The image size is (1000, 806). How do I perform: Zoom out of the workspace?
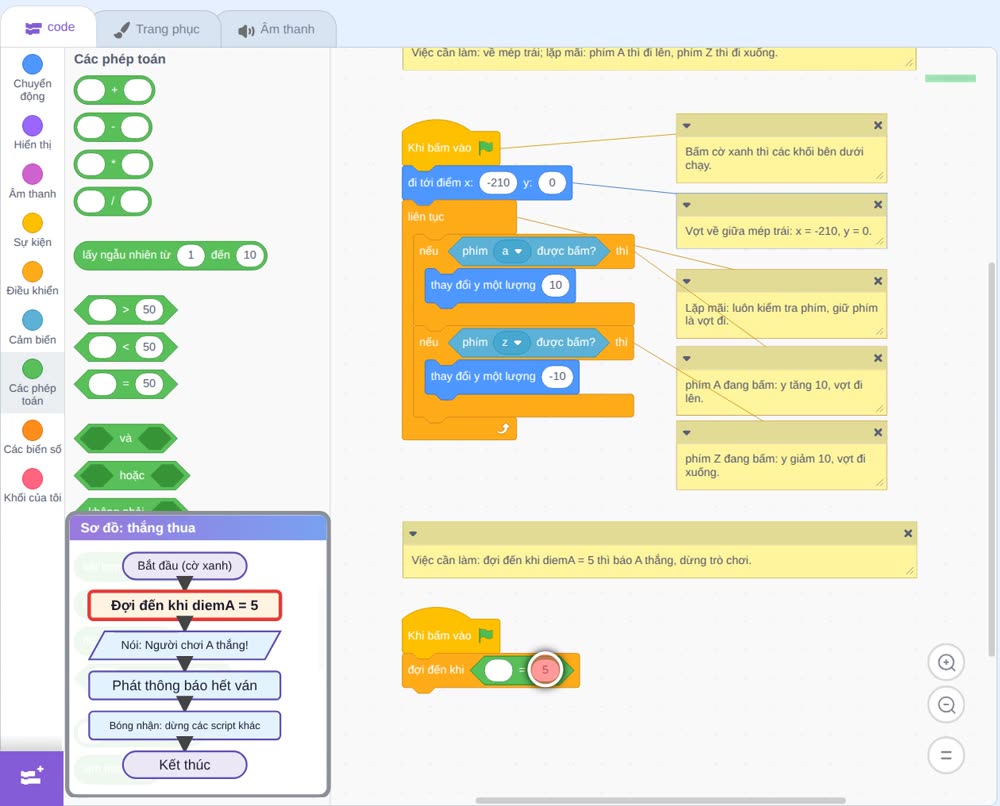[x=946, y=705]
